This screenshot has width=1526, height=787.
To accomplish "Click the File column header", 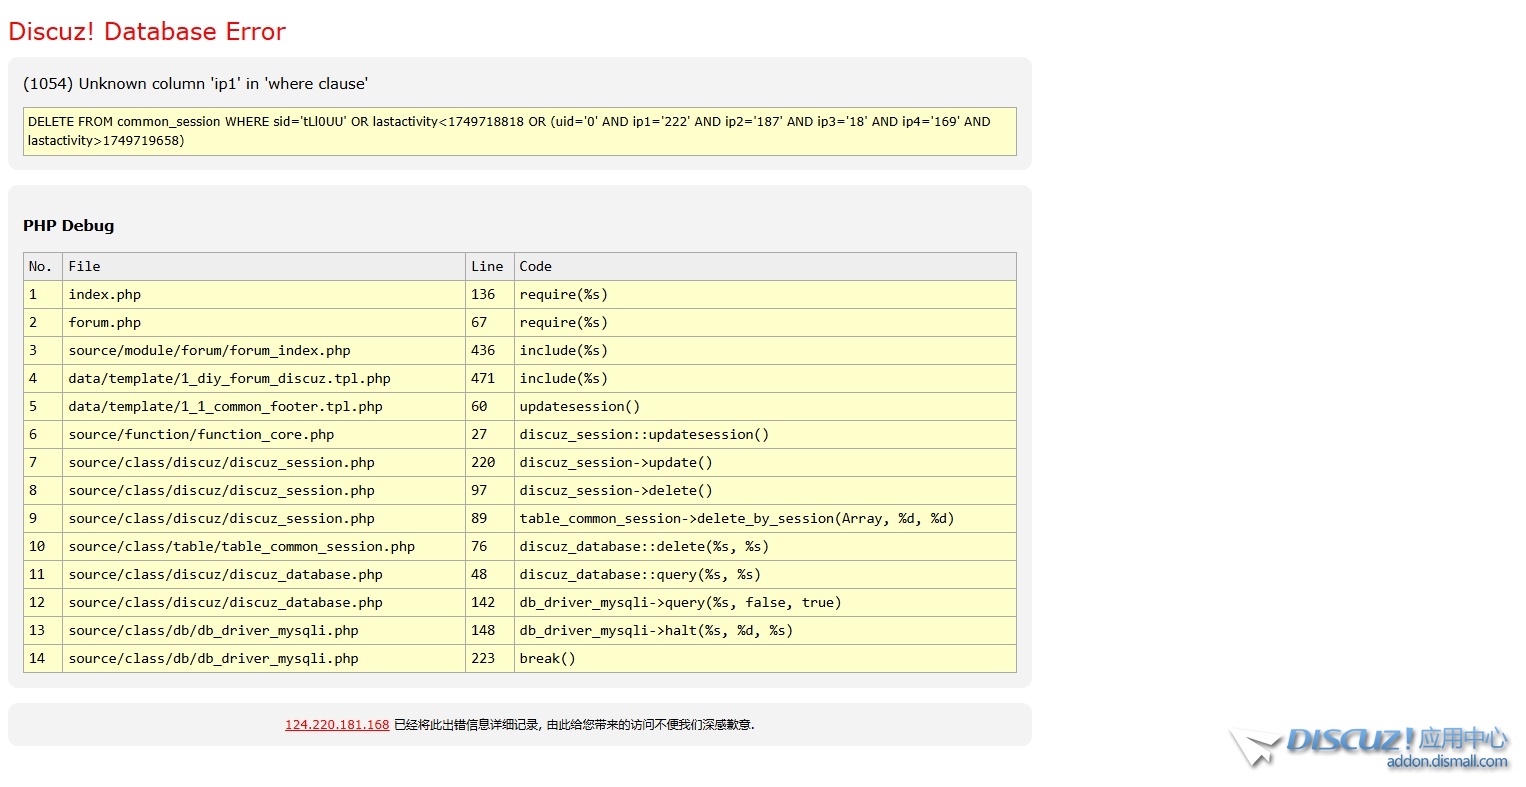I will [84, 267].
